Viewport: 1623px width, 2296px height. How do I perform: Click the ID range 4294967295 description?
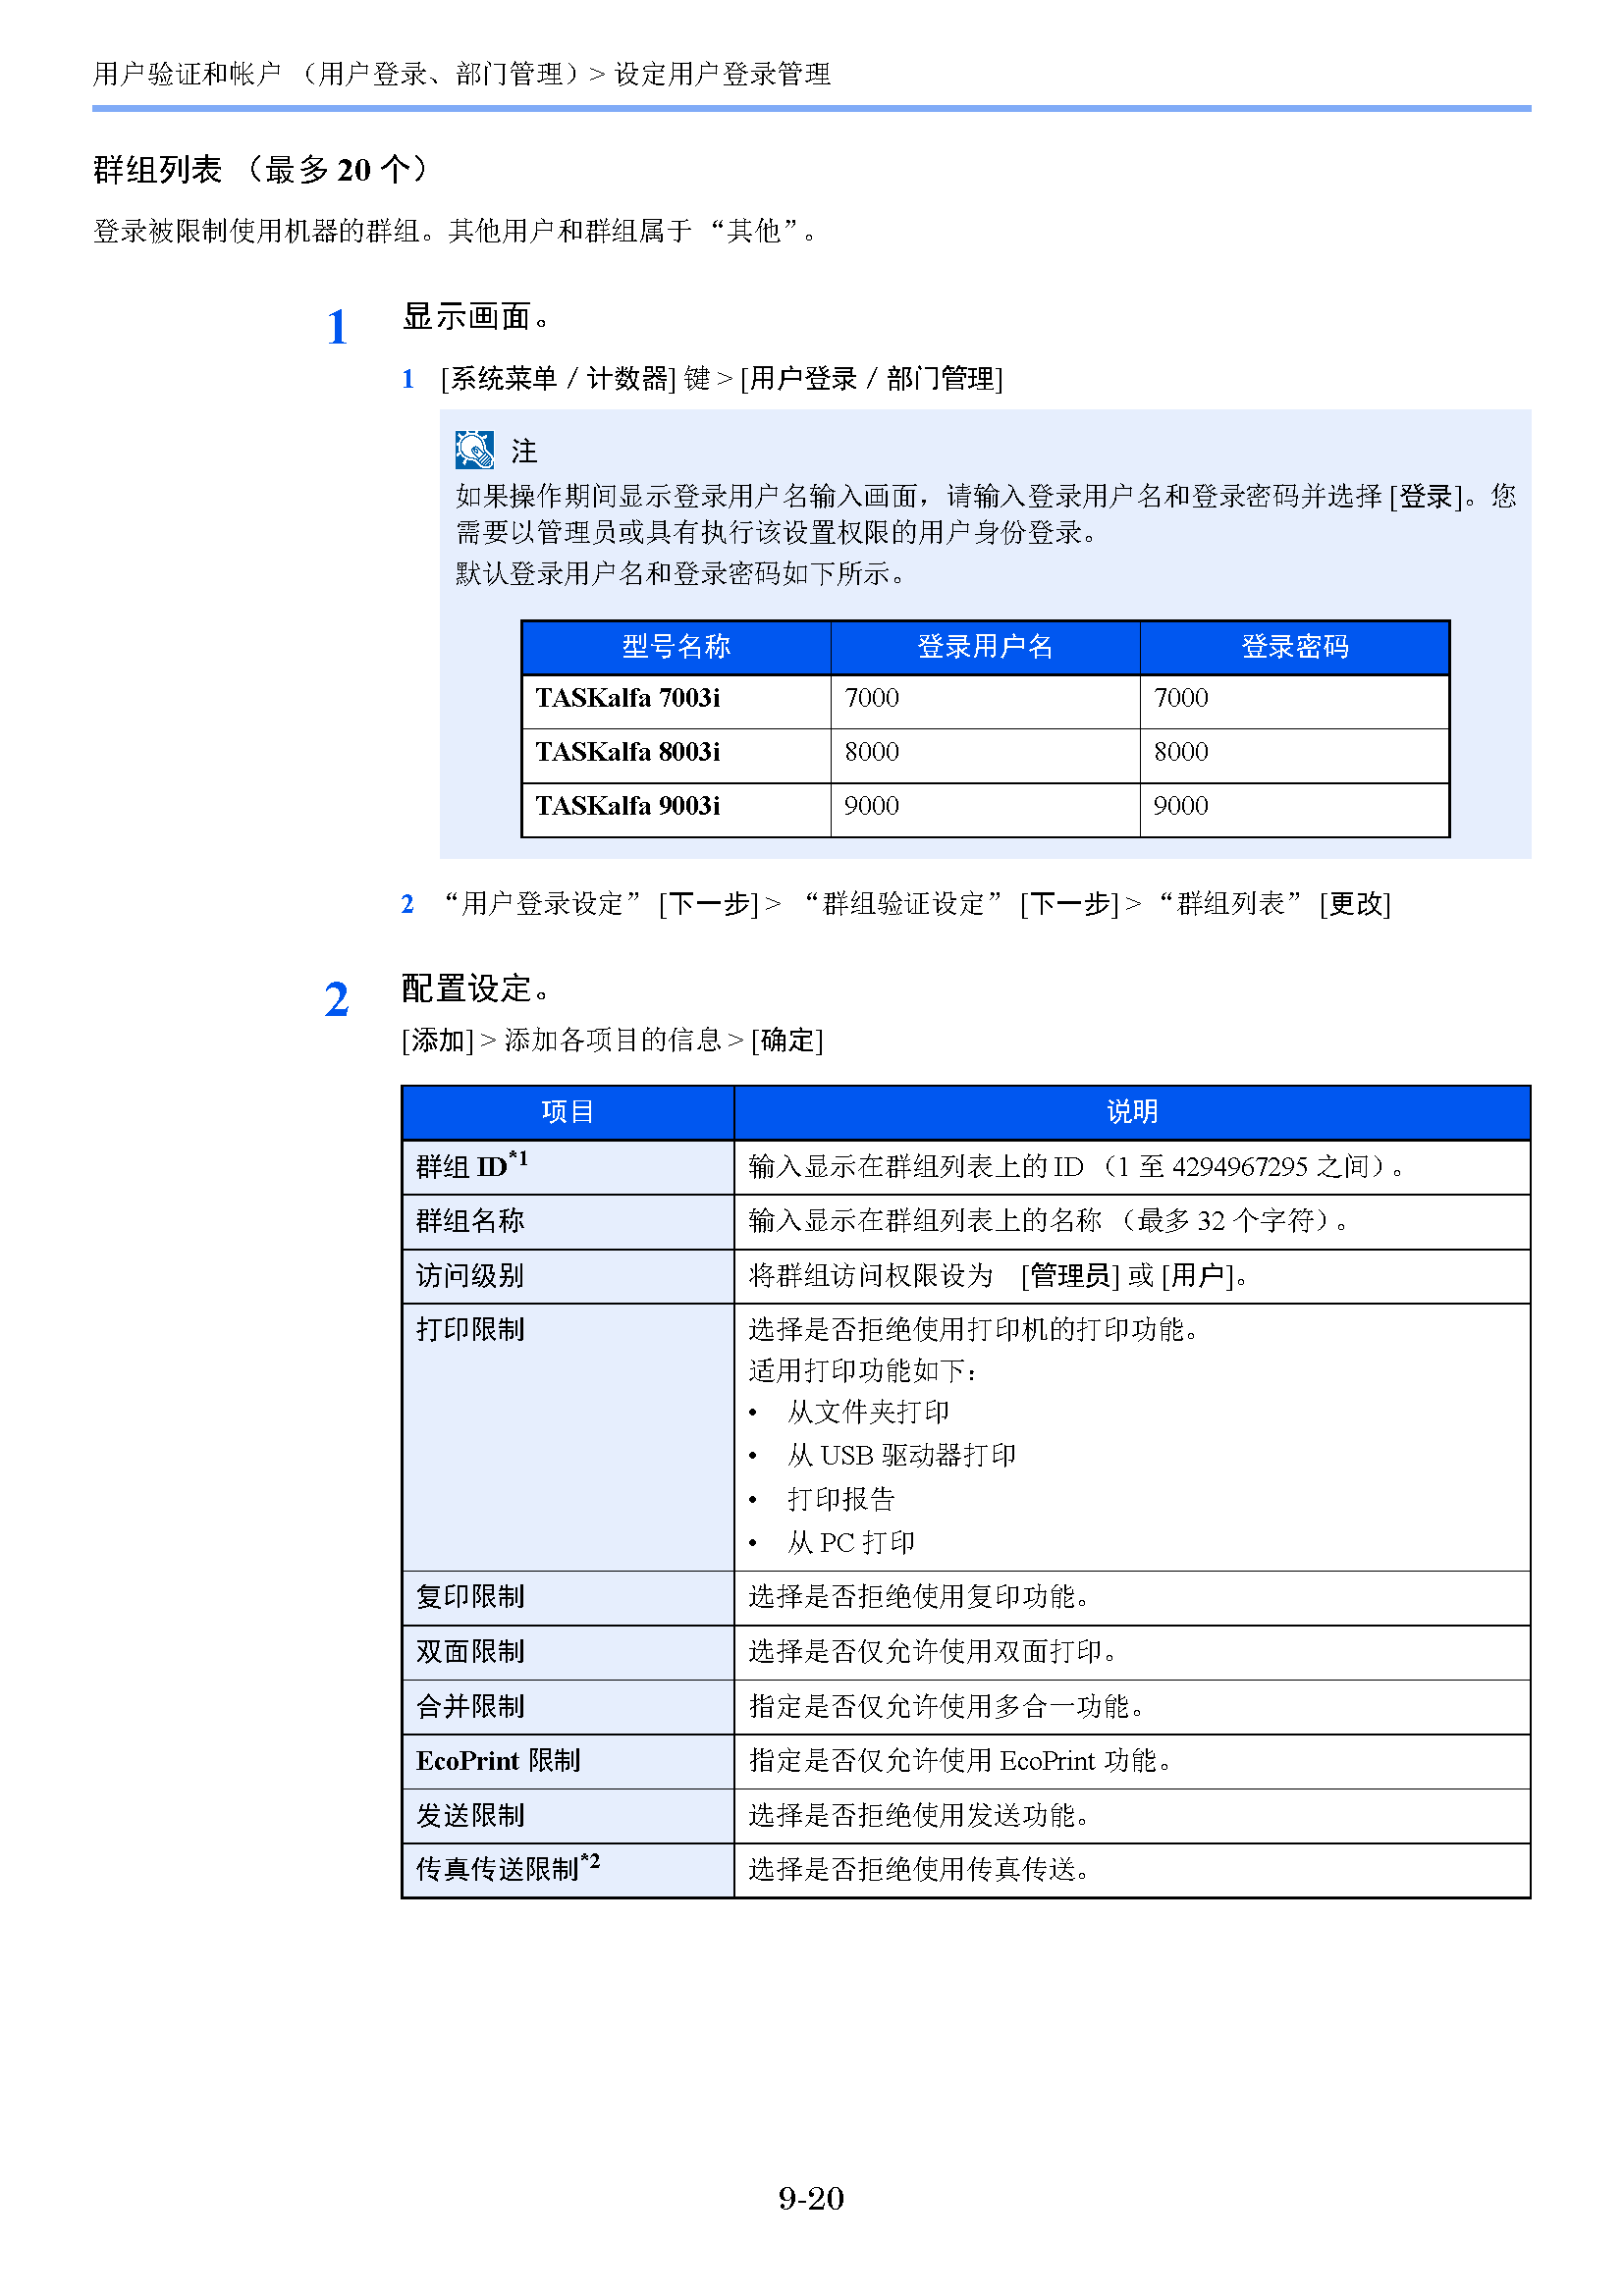tap(1076, 1167)
